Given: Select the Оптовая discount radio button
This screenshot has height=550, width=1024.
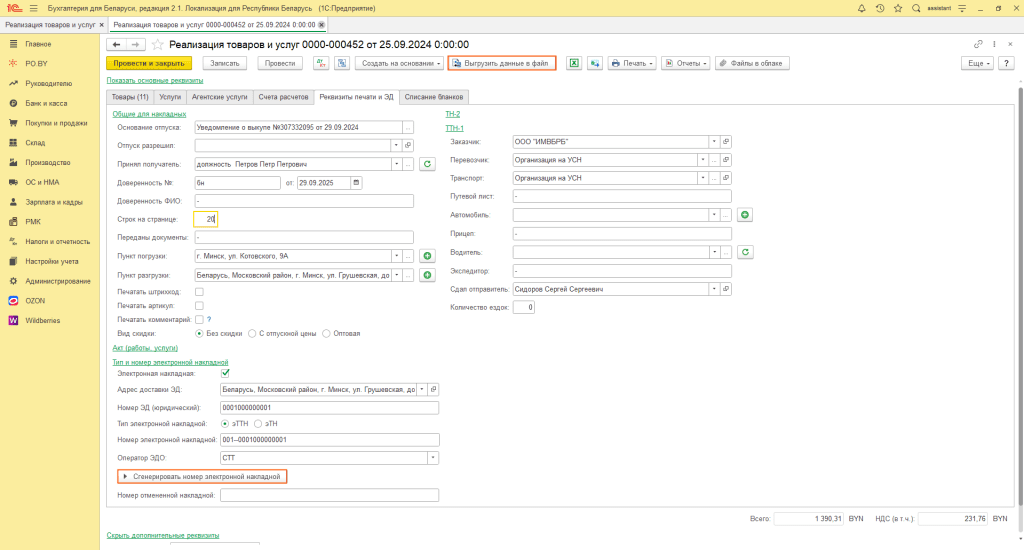Looking at the screenshot, I should pyautogui.click(x=327, y=333).
